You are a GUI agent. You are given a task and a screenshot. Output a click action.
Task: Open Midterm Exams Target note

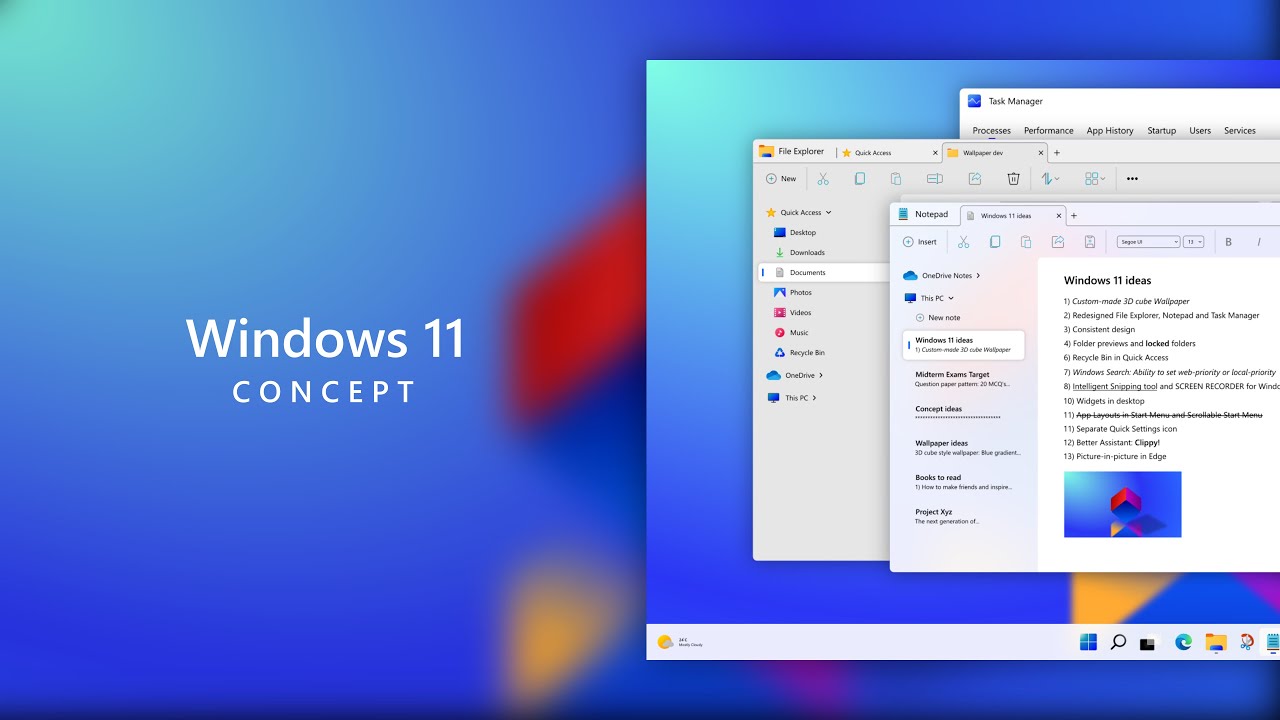coord(963,379)
